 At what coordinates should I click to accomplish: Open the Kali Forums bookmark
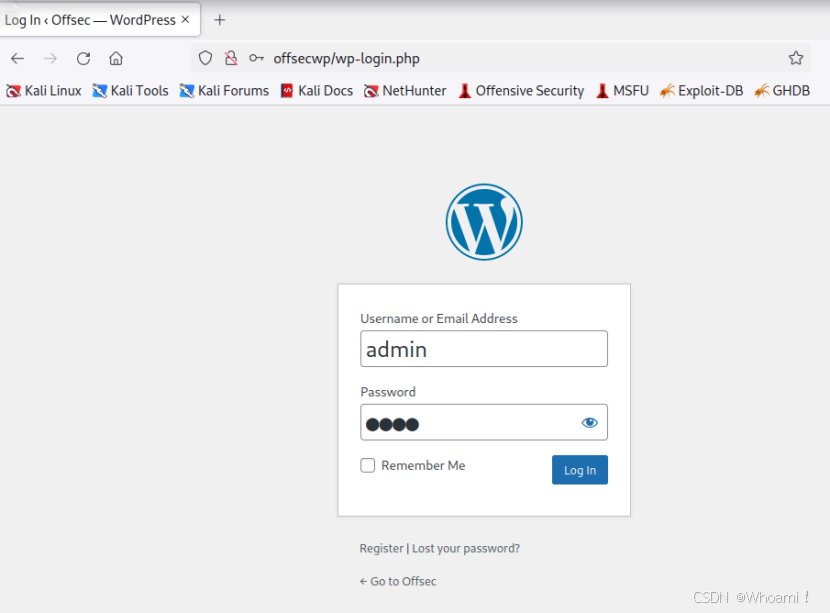point(224,91)
